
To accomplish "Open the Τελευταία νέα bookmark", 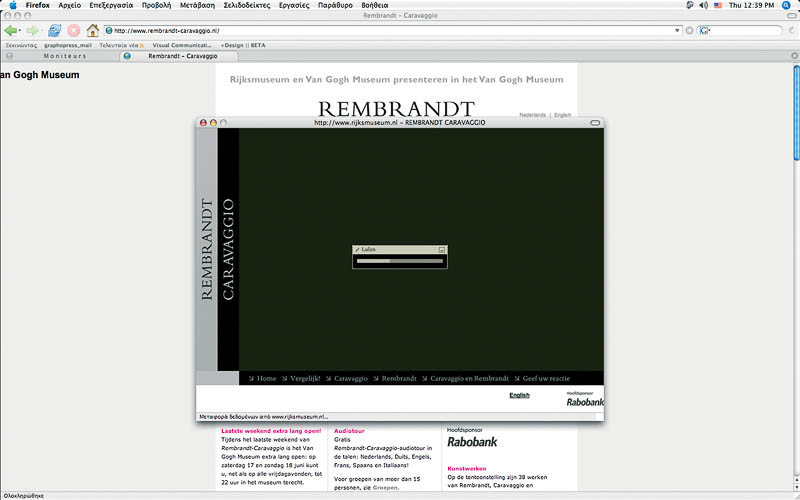I will 119,45.
